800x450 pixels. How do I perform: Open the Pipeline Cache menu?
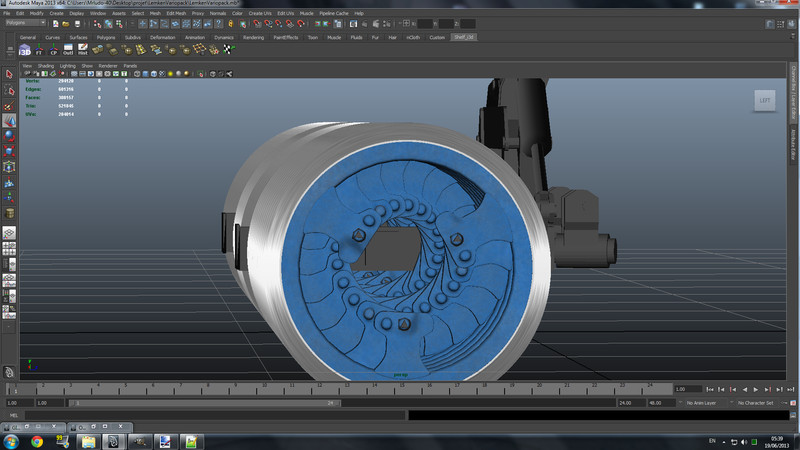pyautogui.click(x=334, y=13)
